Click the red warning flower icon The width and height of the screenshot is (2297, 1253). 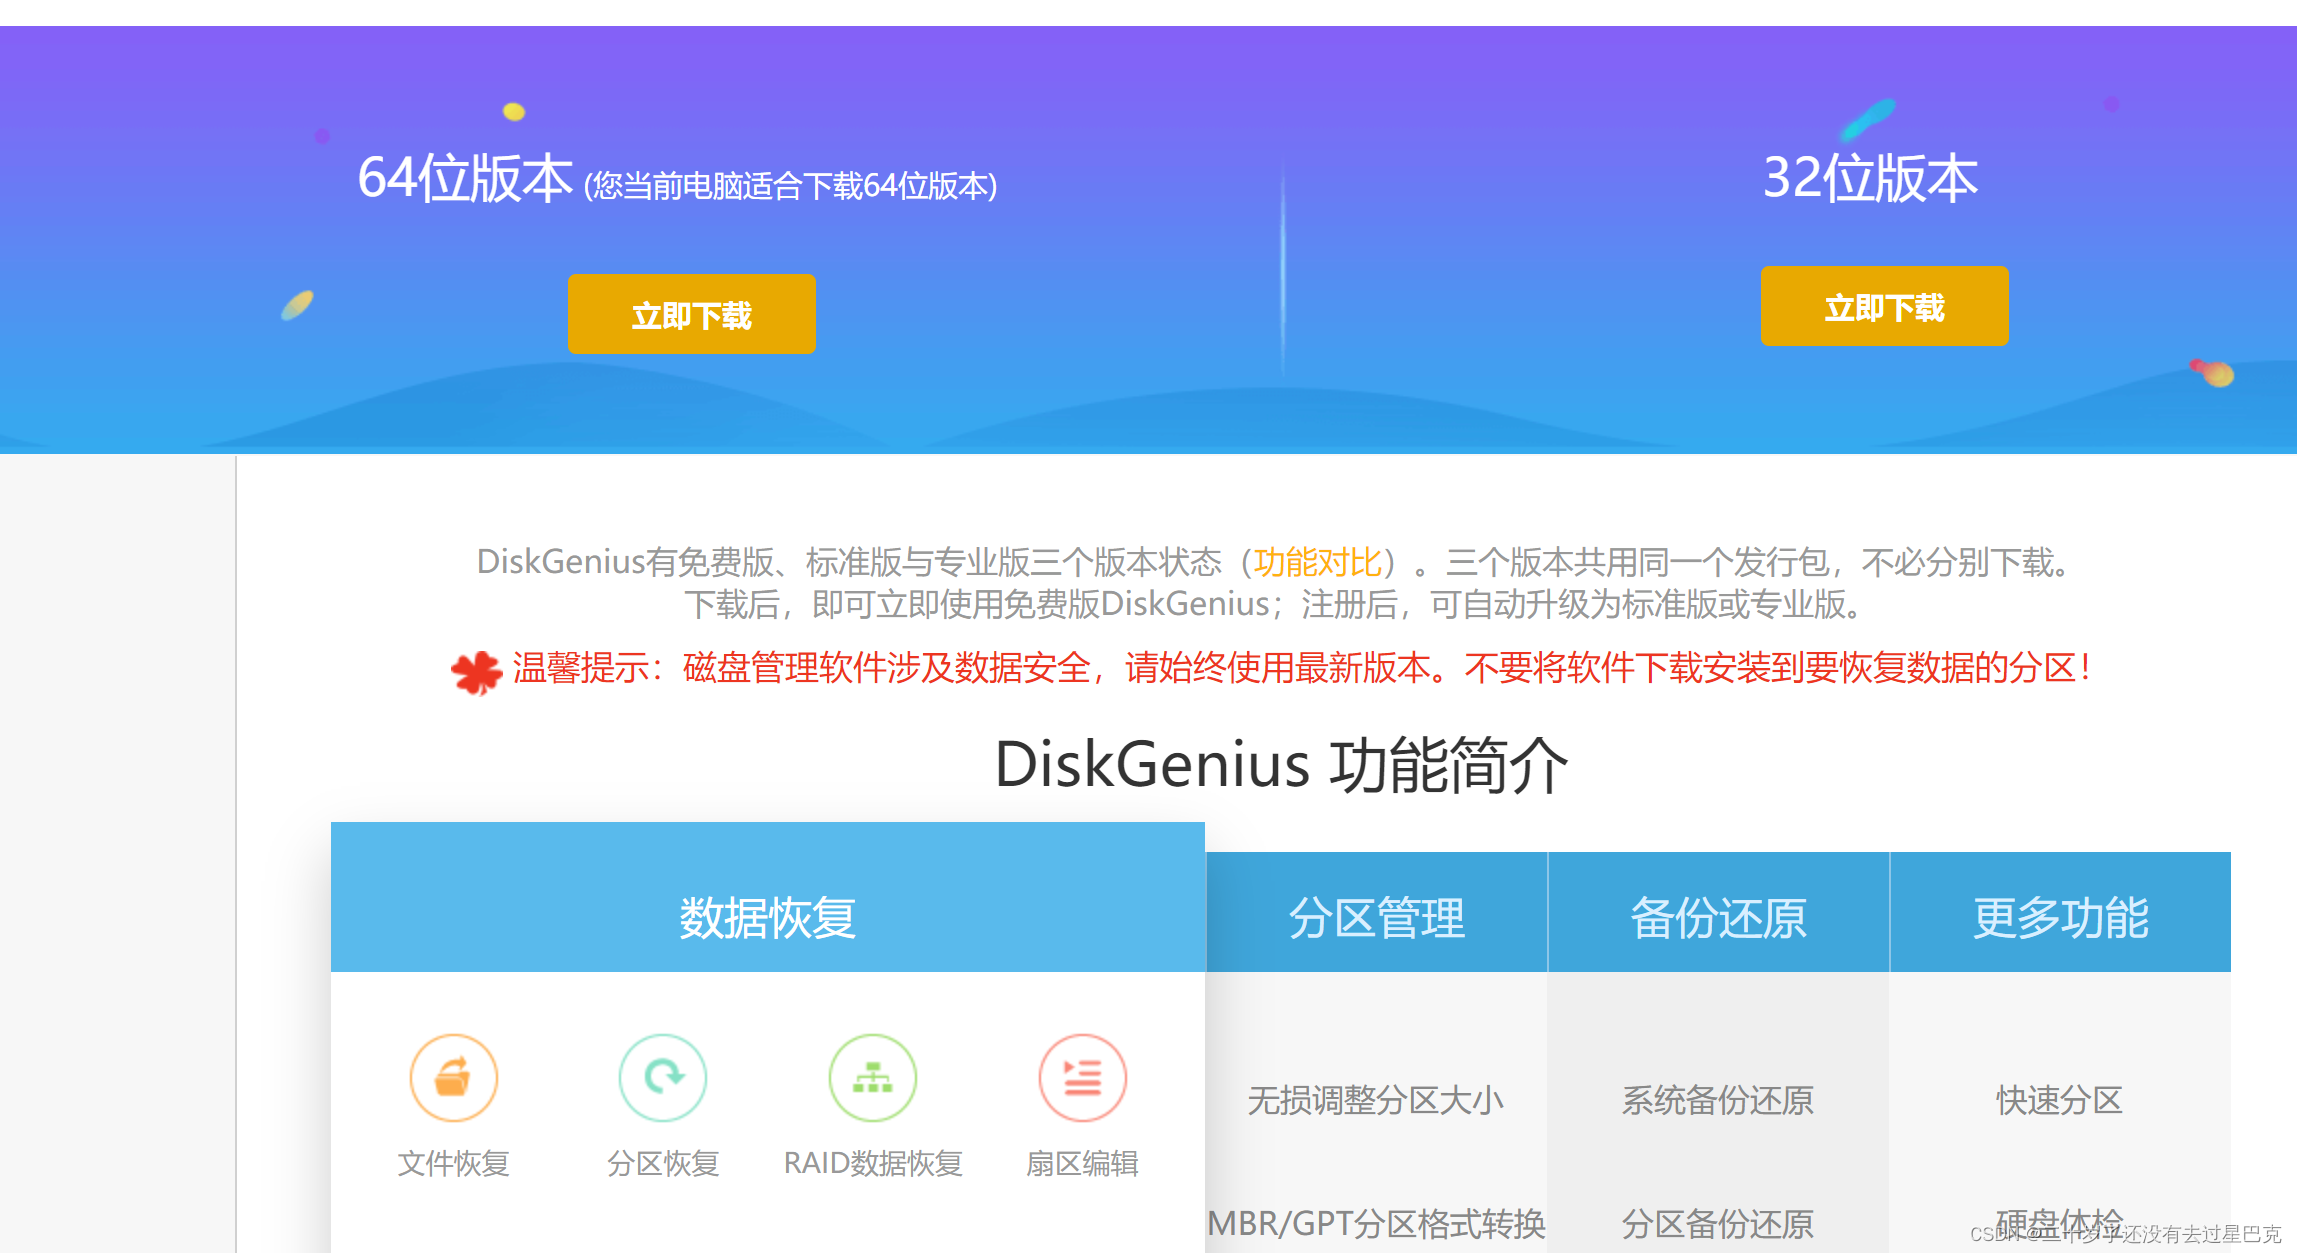pyautogui.click(x=476, y=672)
